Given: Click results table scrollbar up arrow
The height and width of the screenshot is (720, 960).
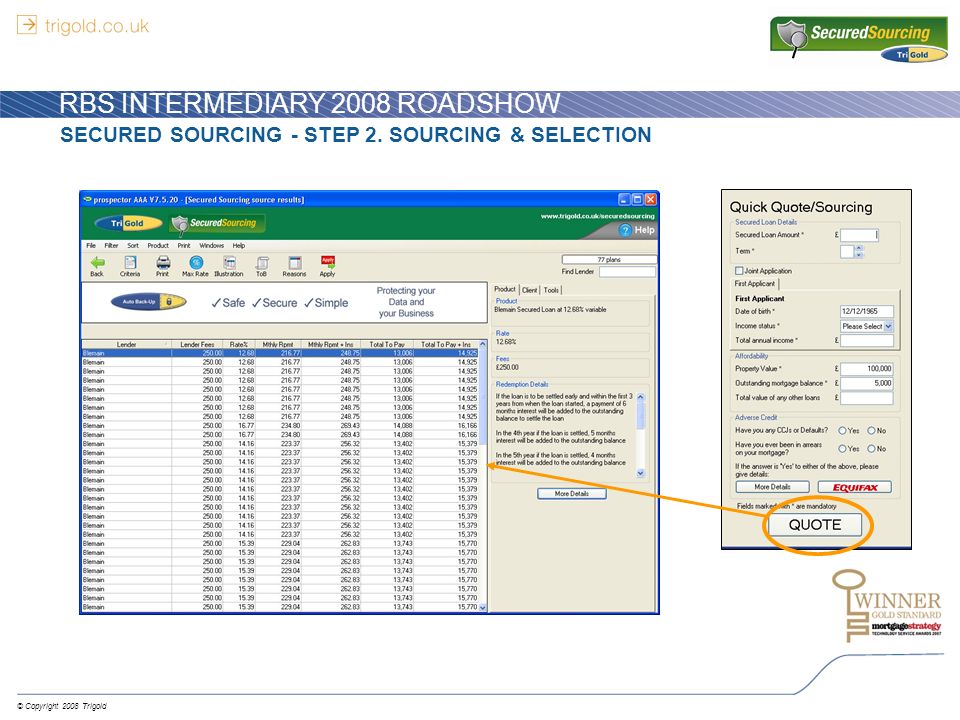Looking at the screenshot, I should point(482,345).
